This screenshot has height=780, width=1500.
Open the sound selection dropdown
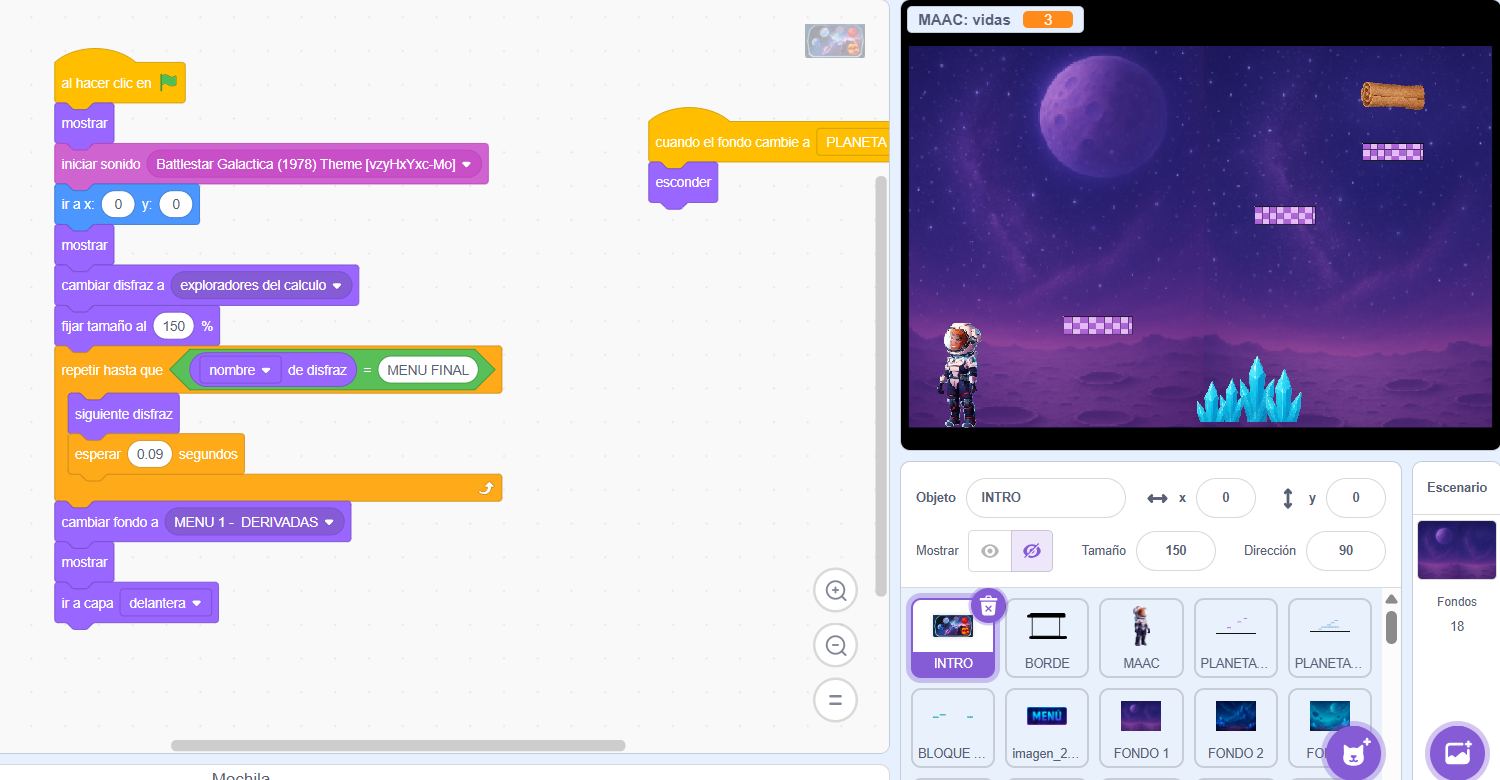pos(466,164)
